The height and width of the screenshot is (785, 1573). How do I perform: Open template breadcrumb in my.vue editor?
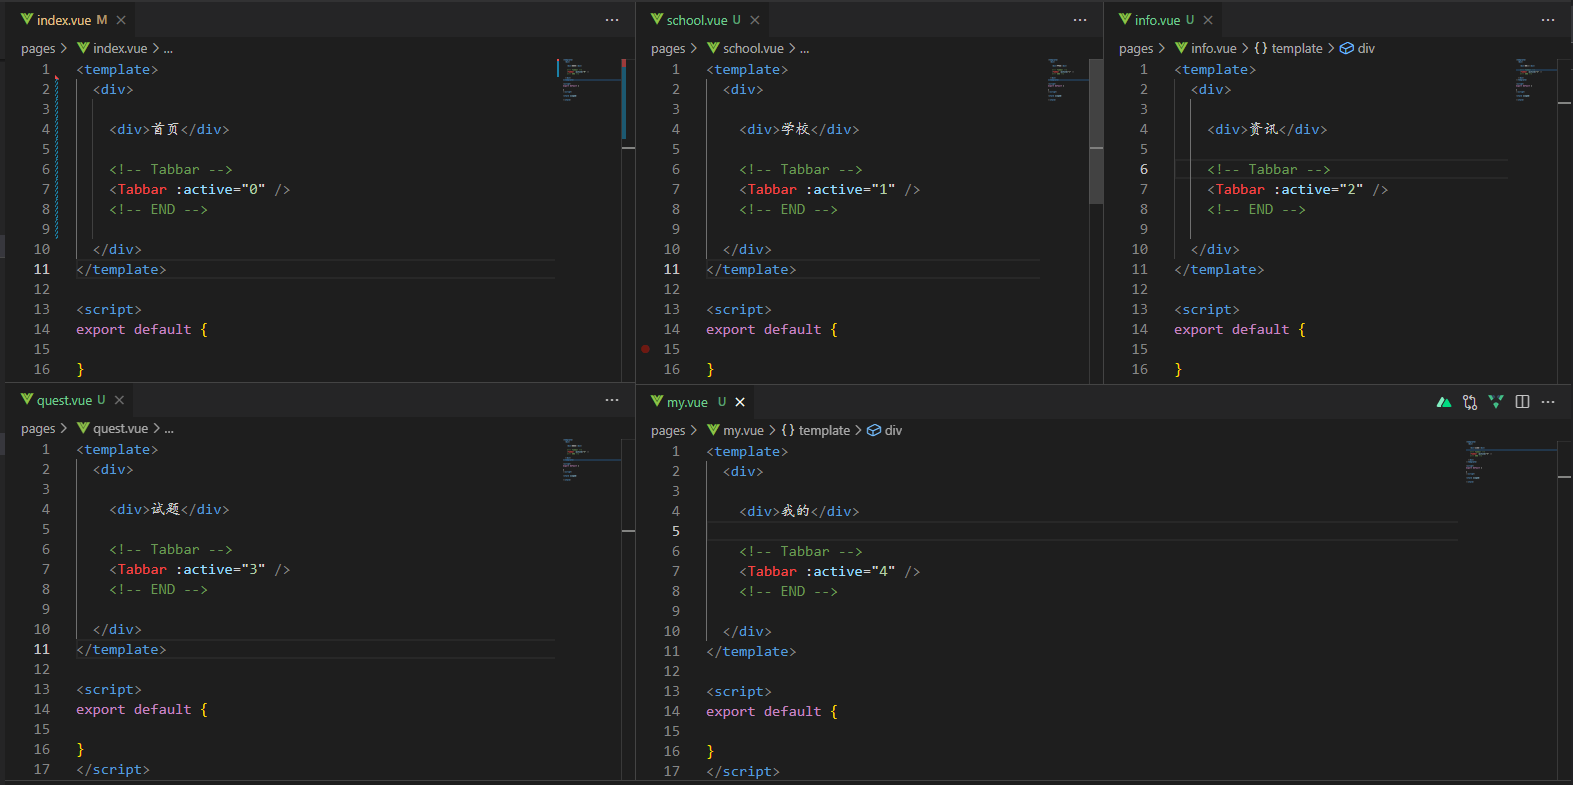point(816,430)
